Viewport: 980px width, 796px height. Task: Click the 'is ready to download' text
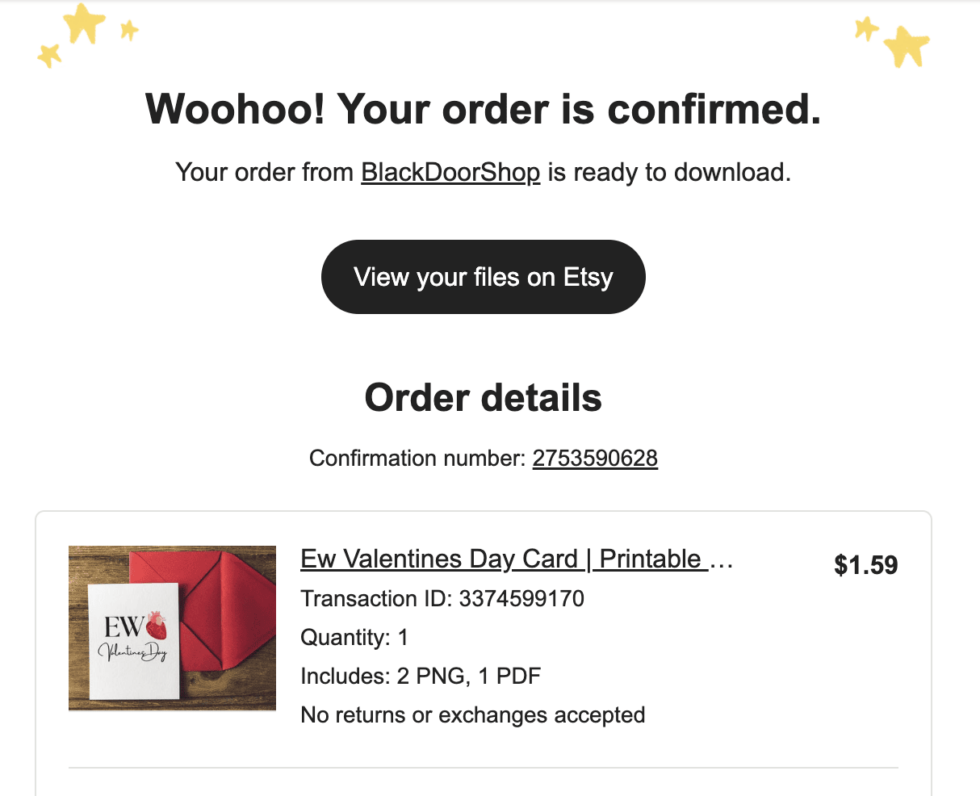point(668,172)
